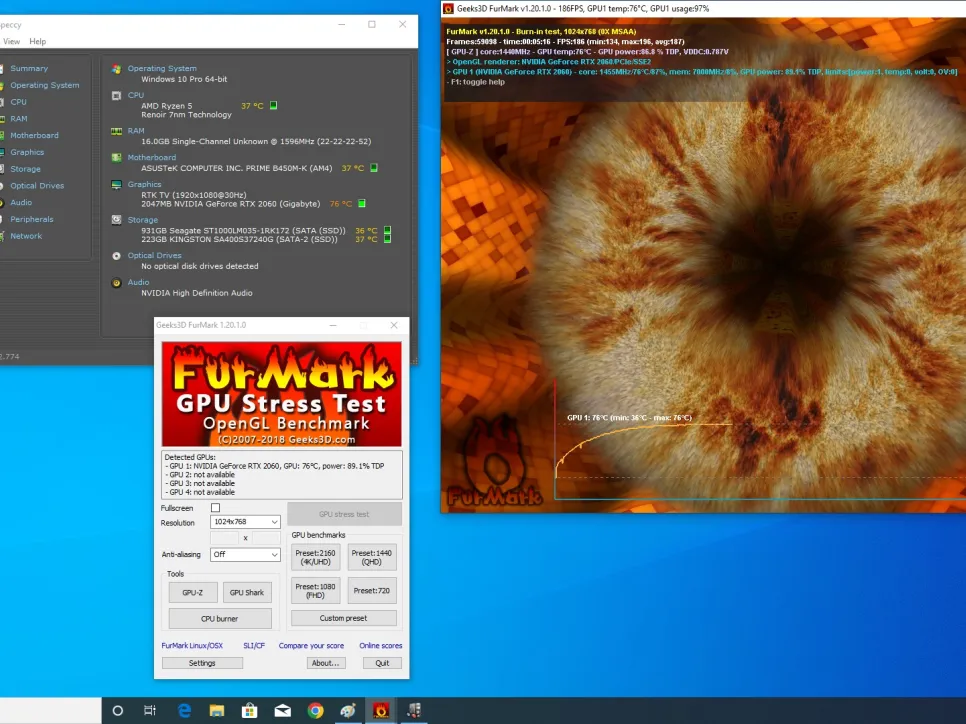Open Microsoft Store from the taskbar
This screenshot has height=724, width=966.
coord(250,710)
